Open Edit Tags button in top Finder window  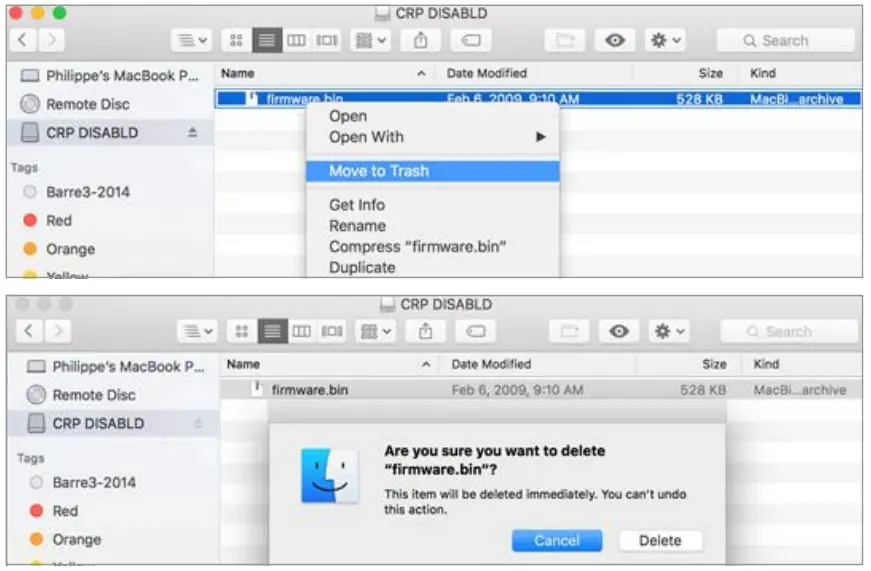tap(470, 40)
